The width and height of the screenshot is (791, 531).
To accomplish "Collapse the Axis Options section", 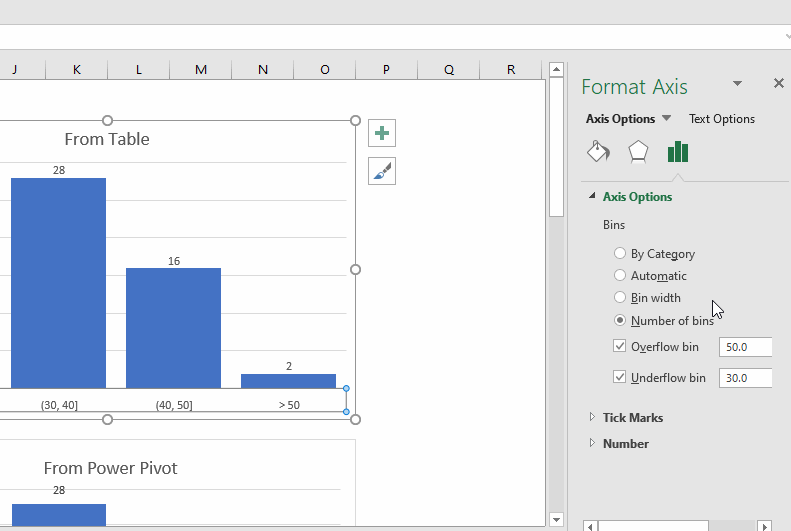I will [592, 196].
